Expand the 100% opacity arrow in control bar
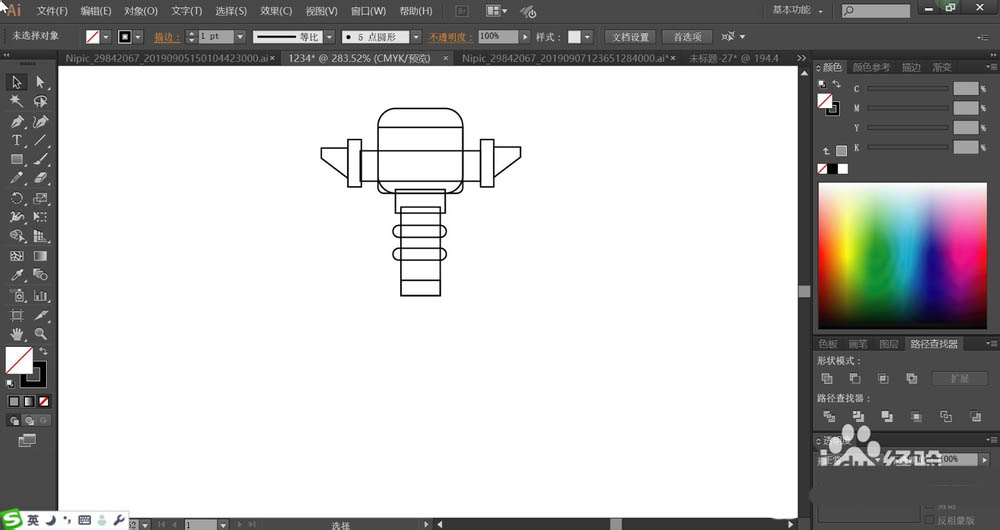 pyautogui.click(x=525, y=37)
